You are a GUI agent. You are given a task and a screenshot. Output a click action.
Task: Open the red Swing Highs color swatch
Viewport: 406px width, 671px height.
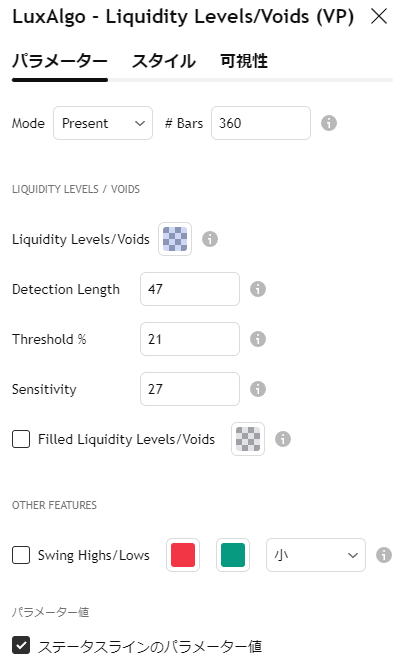click(x=183, y=555)
